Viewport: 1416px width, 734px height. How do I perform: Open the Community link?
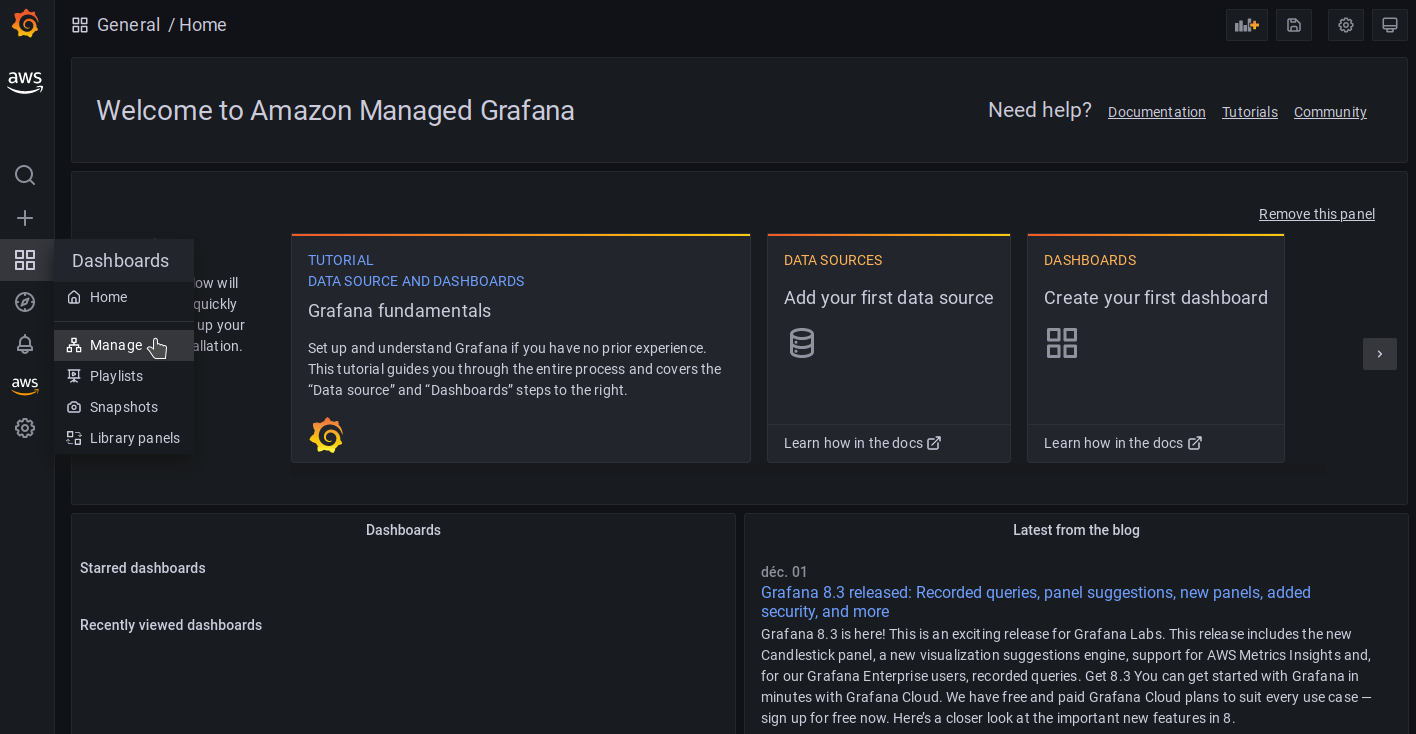tap(1330, 112)
